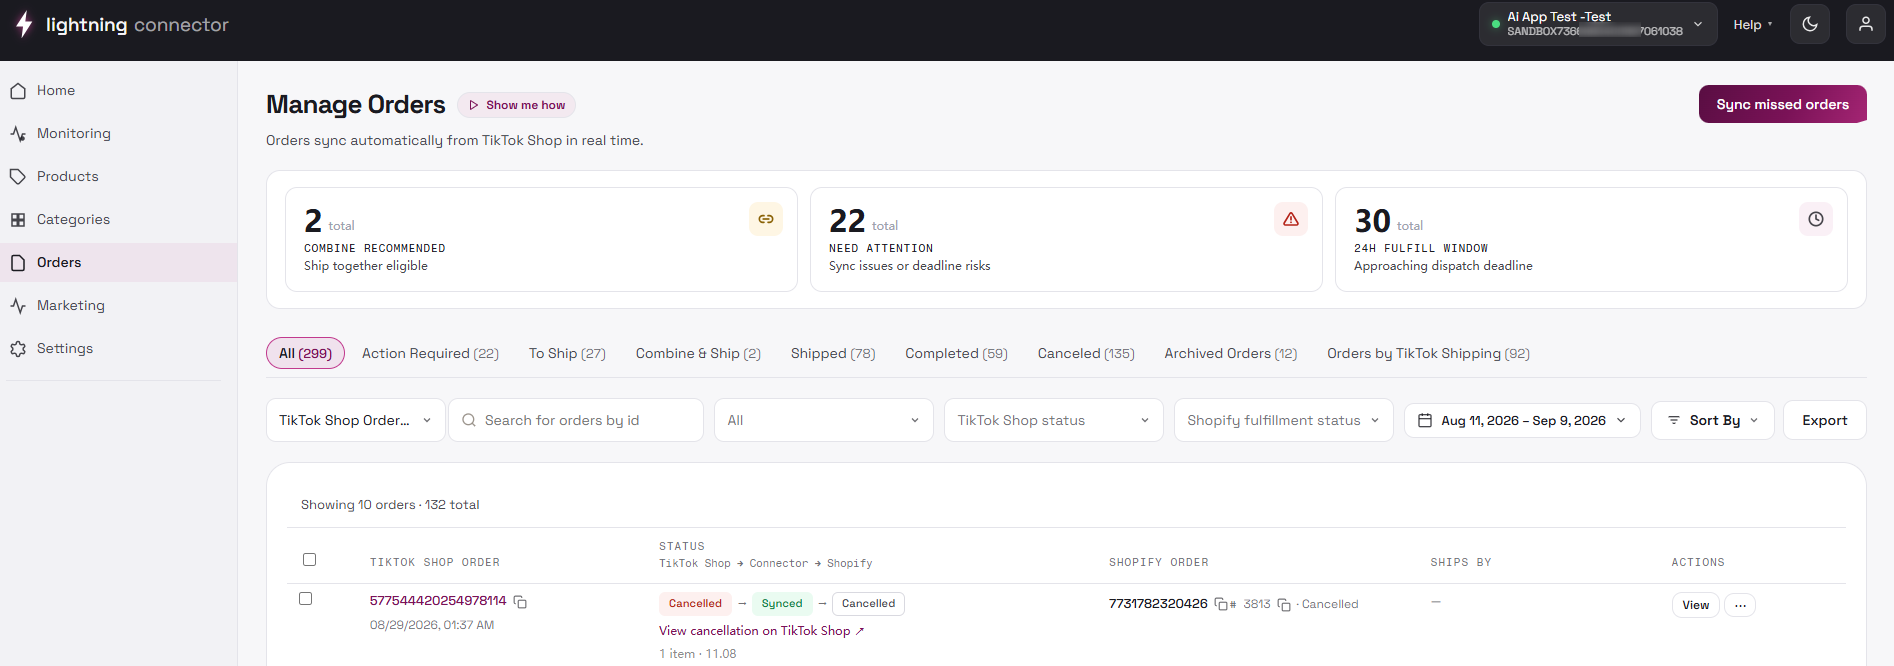Click the warning triangle icon on card
This screenshot has width=1894, height=666.
(x=1291, y=219)
